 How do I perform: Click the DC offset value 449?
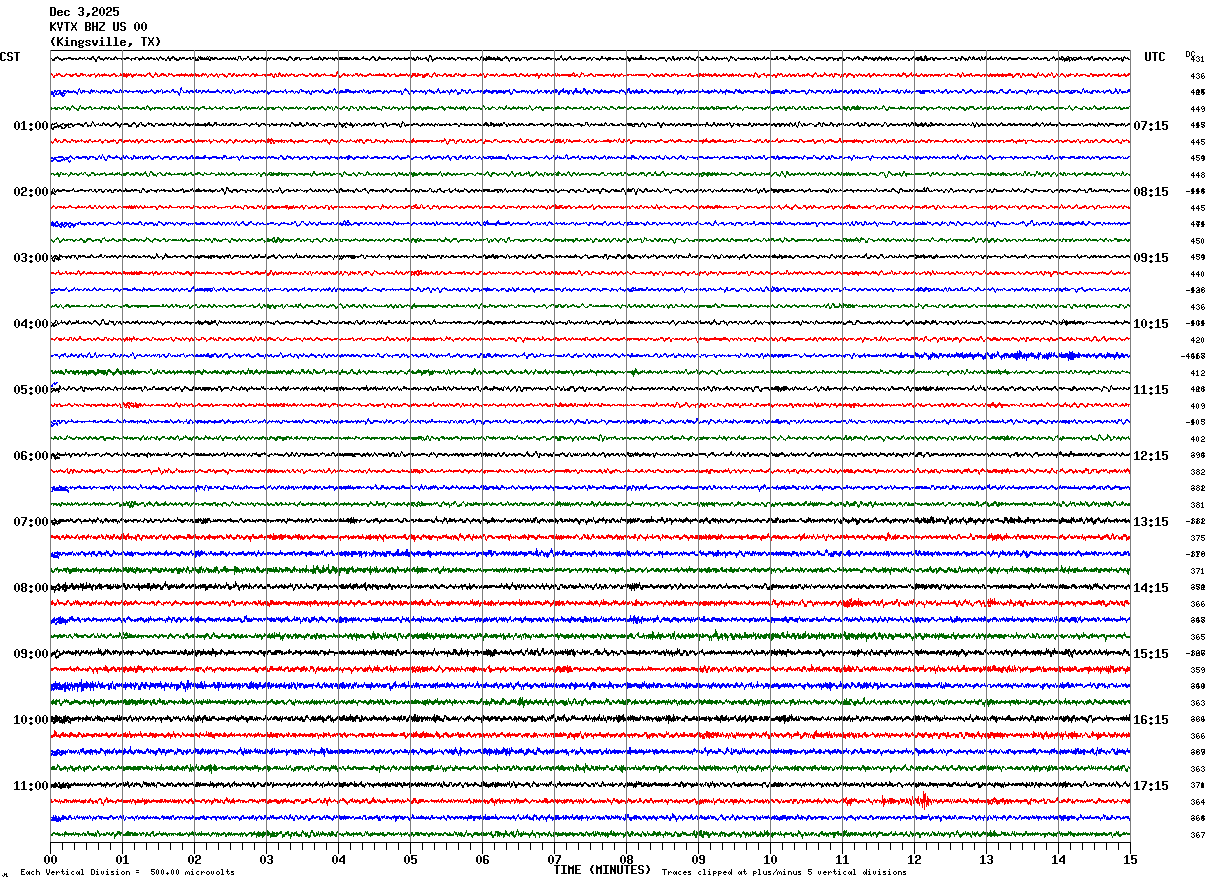[1197, 109]
